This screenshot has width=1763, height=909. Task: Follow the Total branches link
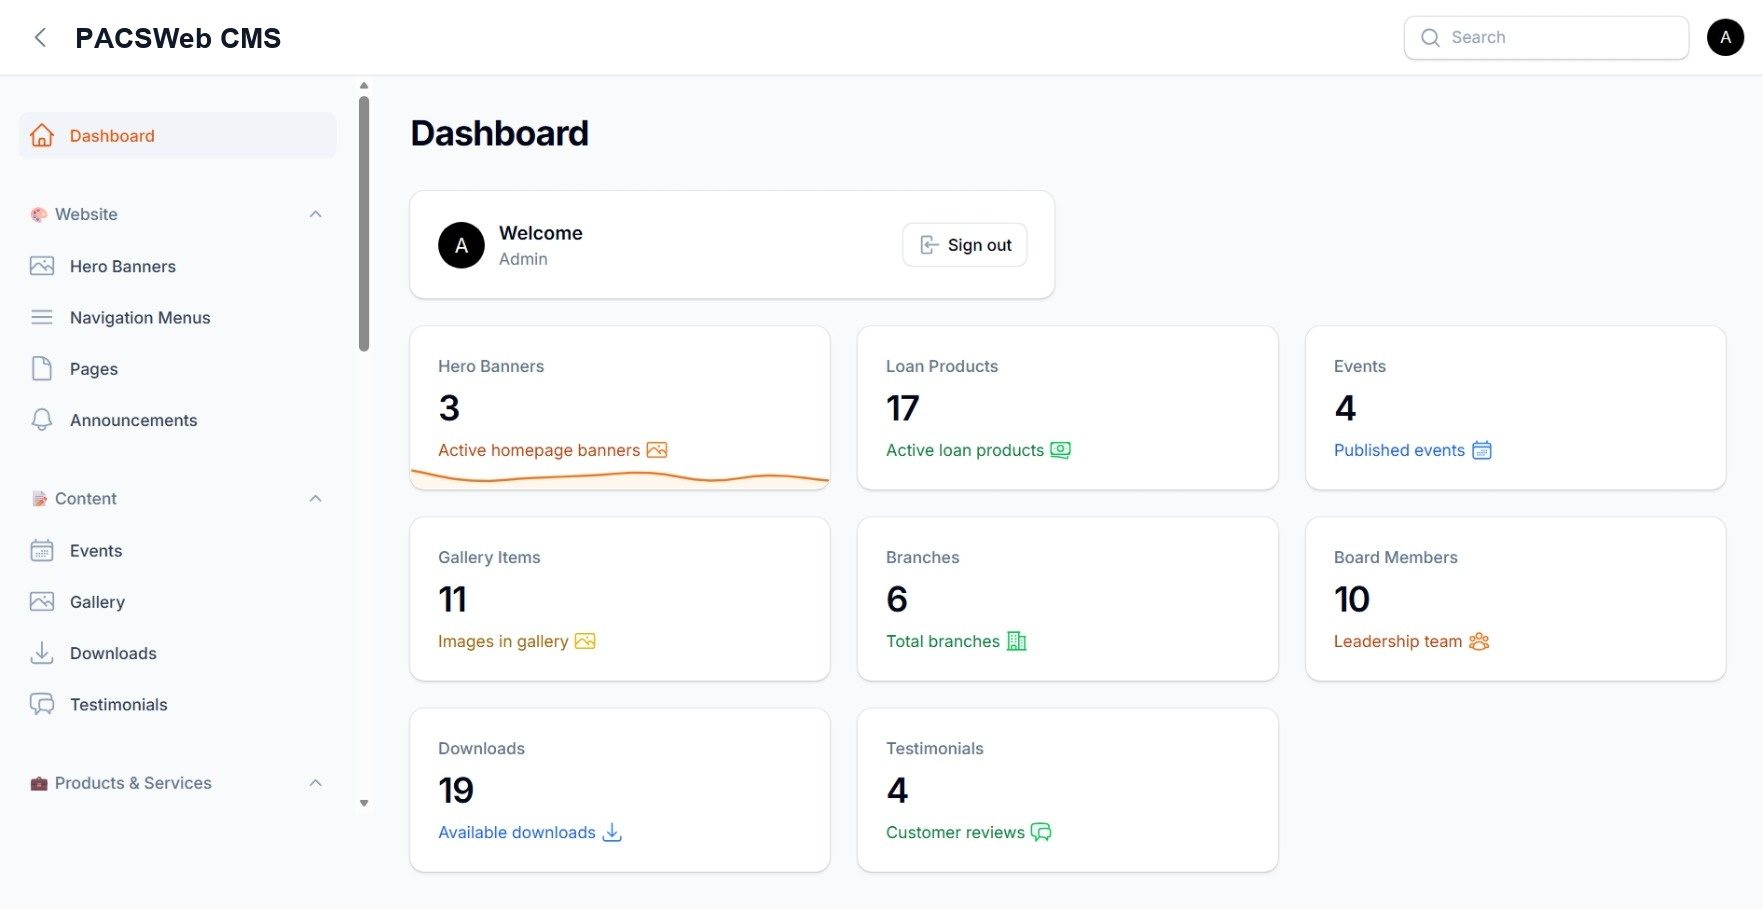[x=943, y=641]
